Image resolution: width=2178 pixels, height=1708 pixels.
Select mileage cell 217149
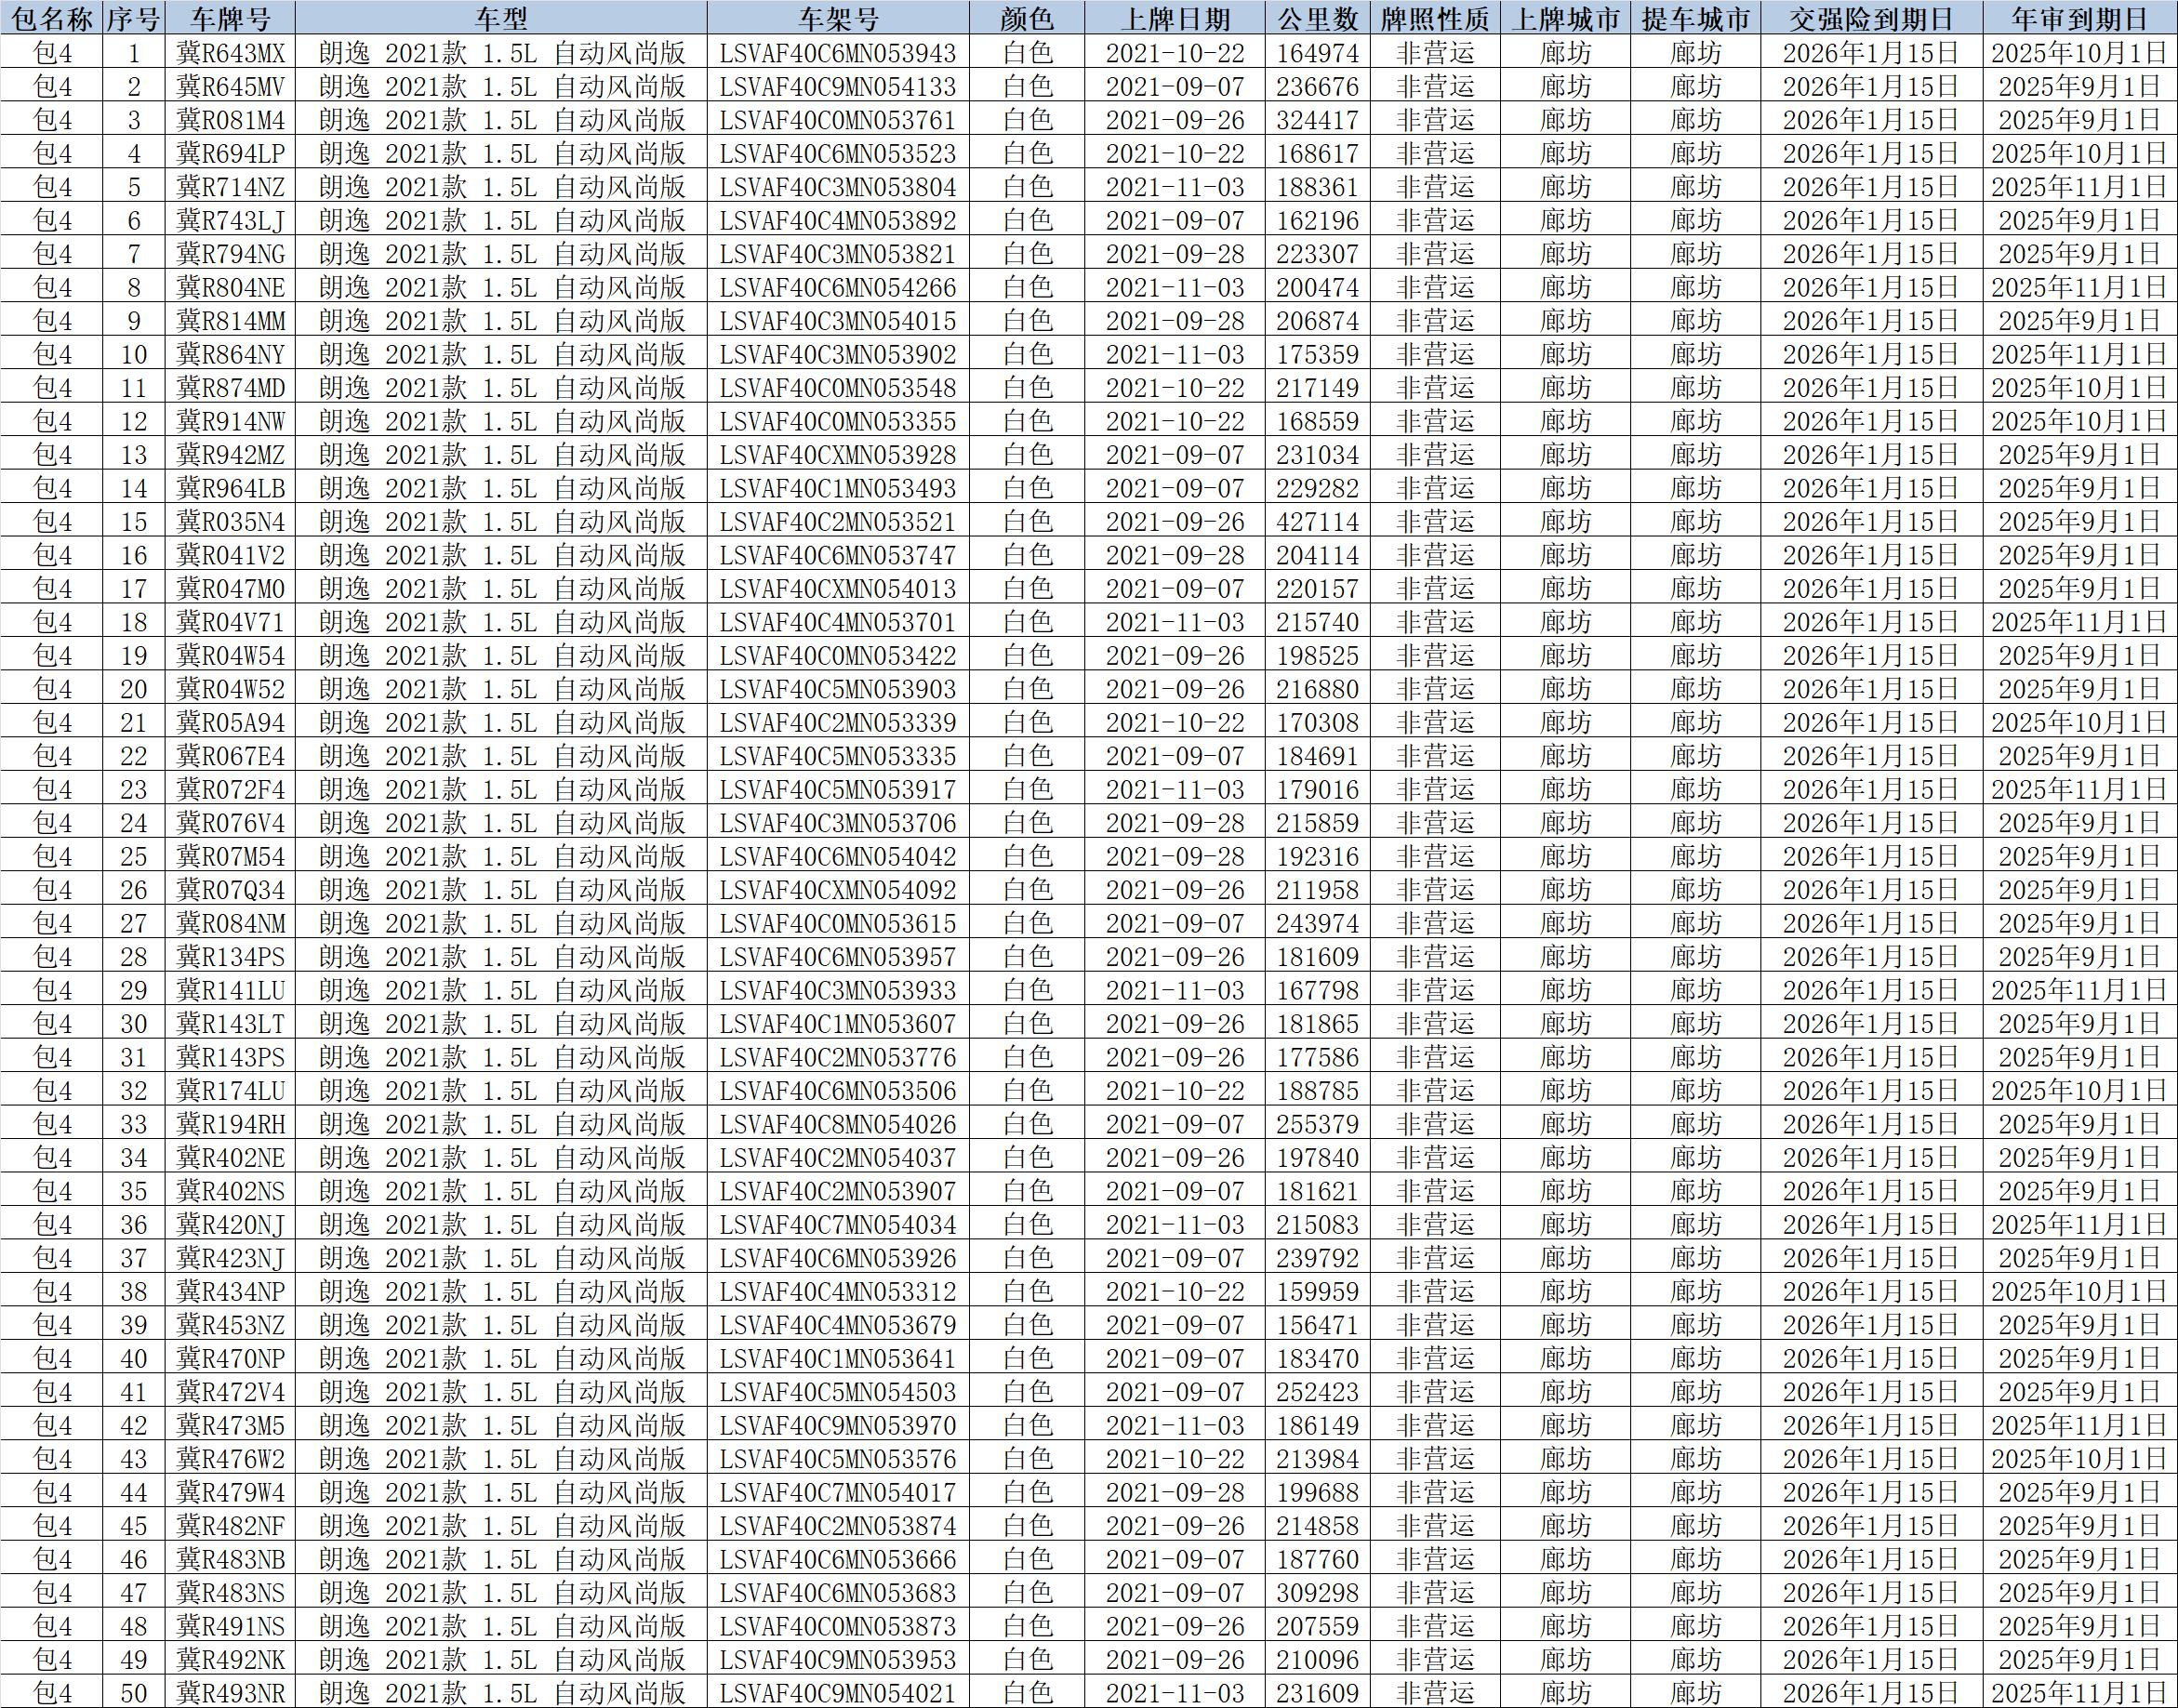1317,388
